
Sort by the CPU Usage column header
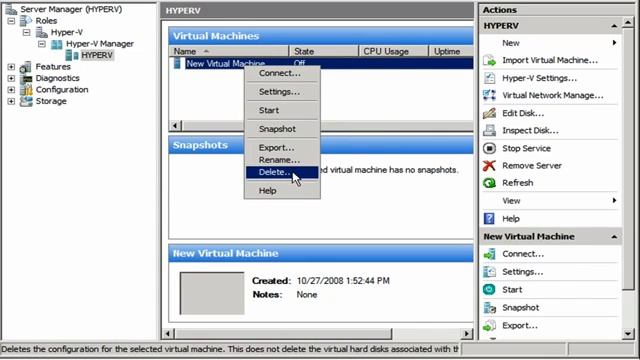click(x=394, y=51)
